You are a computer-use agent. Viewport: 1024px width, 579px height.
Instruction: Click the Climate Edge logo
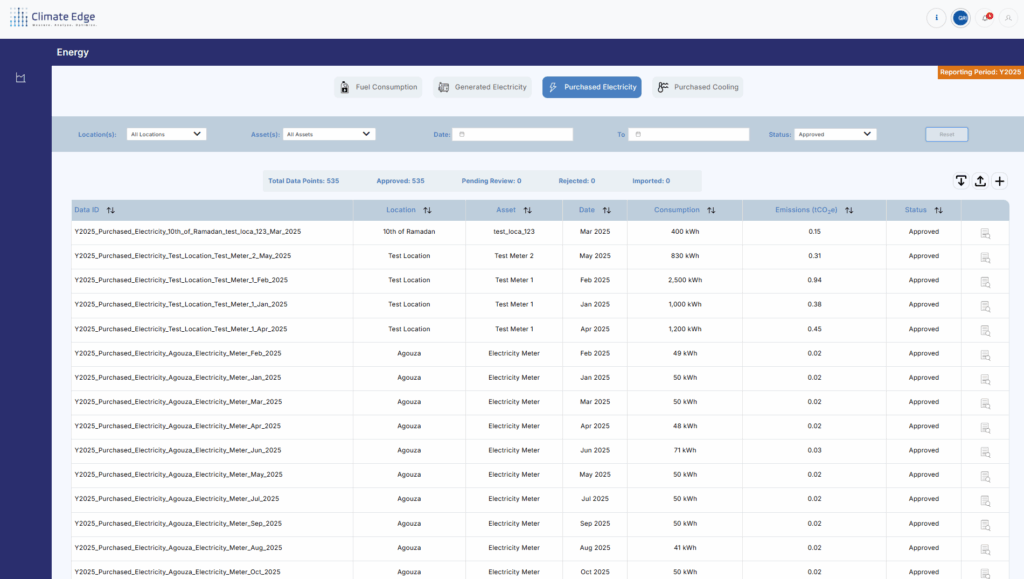click(x=53, y=18)
